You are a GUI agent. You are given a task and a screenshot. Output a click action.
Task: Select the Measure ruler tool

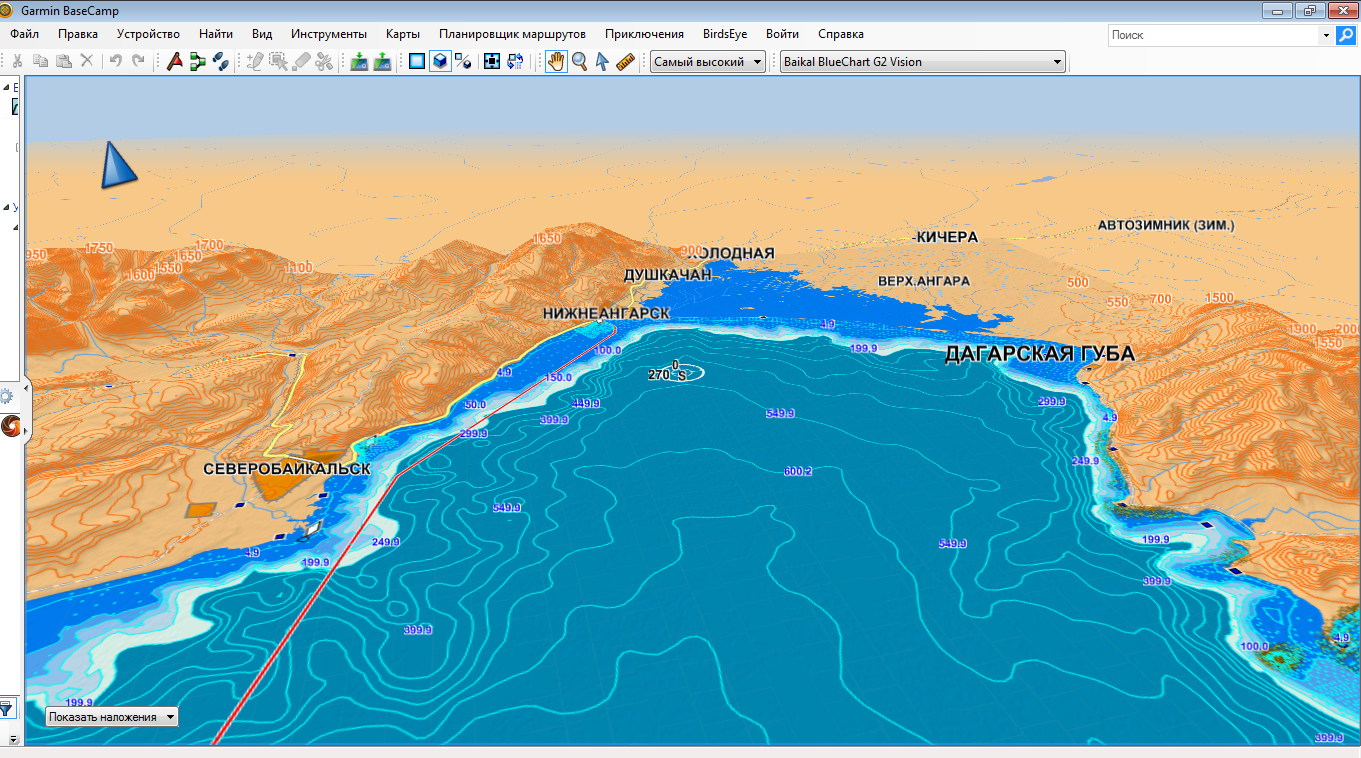[x=625, y=61]
